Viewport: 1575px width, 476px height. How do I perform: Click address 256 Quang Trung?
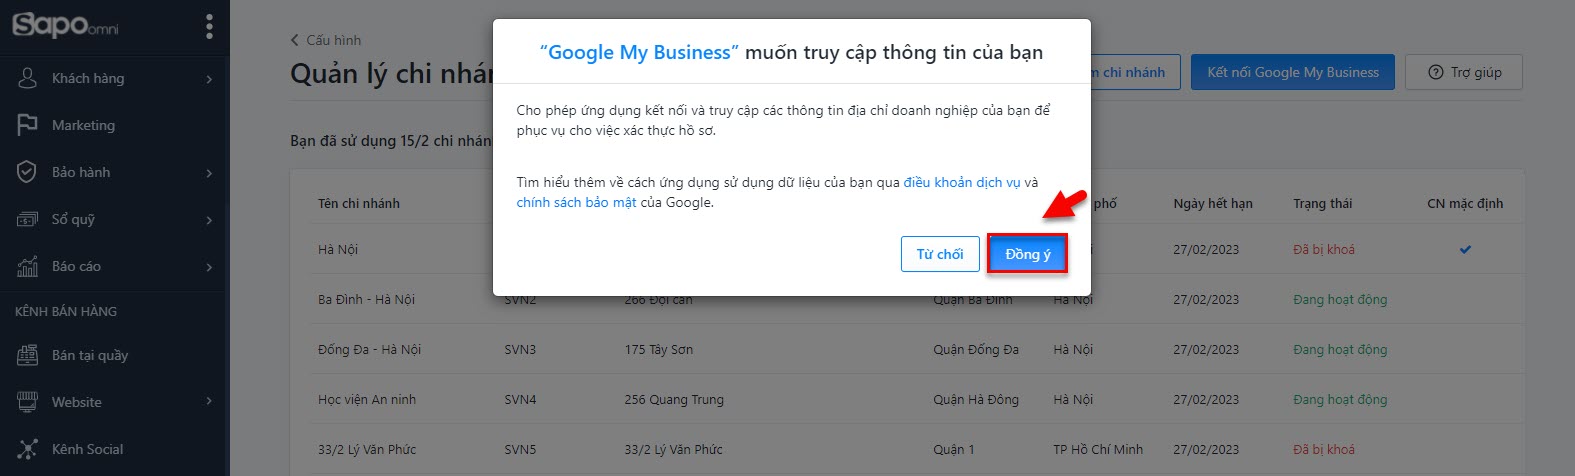pos(674,399)
